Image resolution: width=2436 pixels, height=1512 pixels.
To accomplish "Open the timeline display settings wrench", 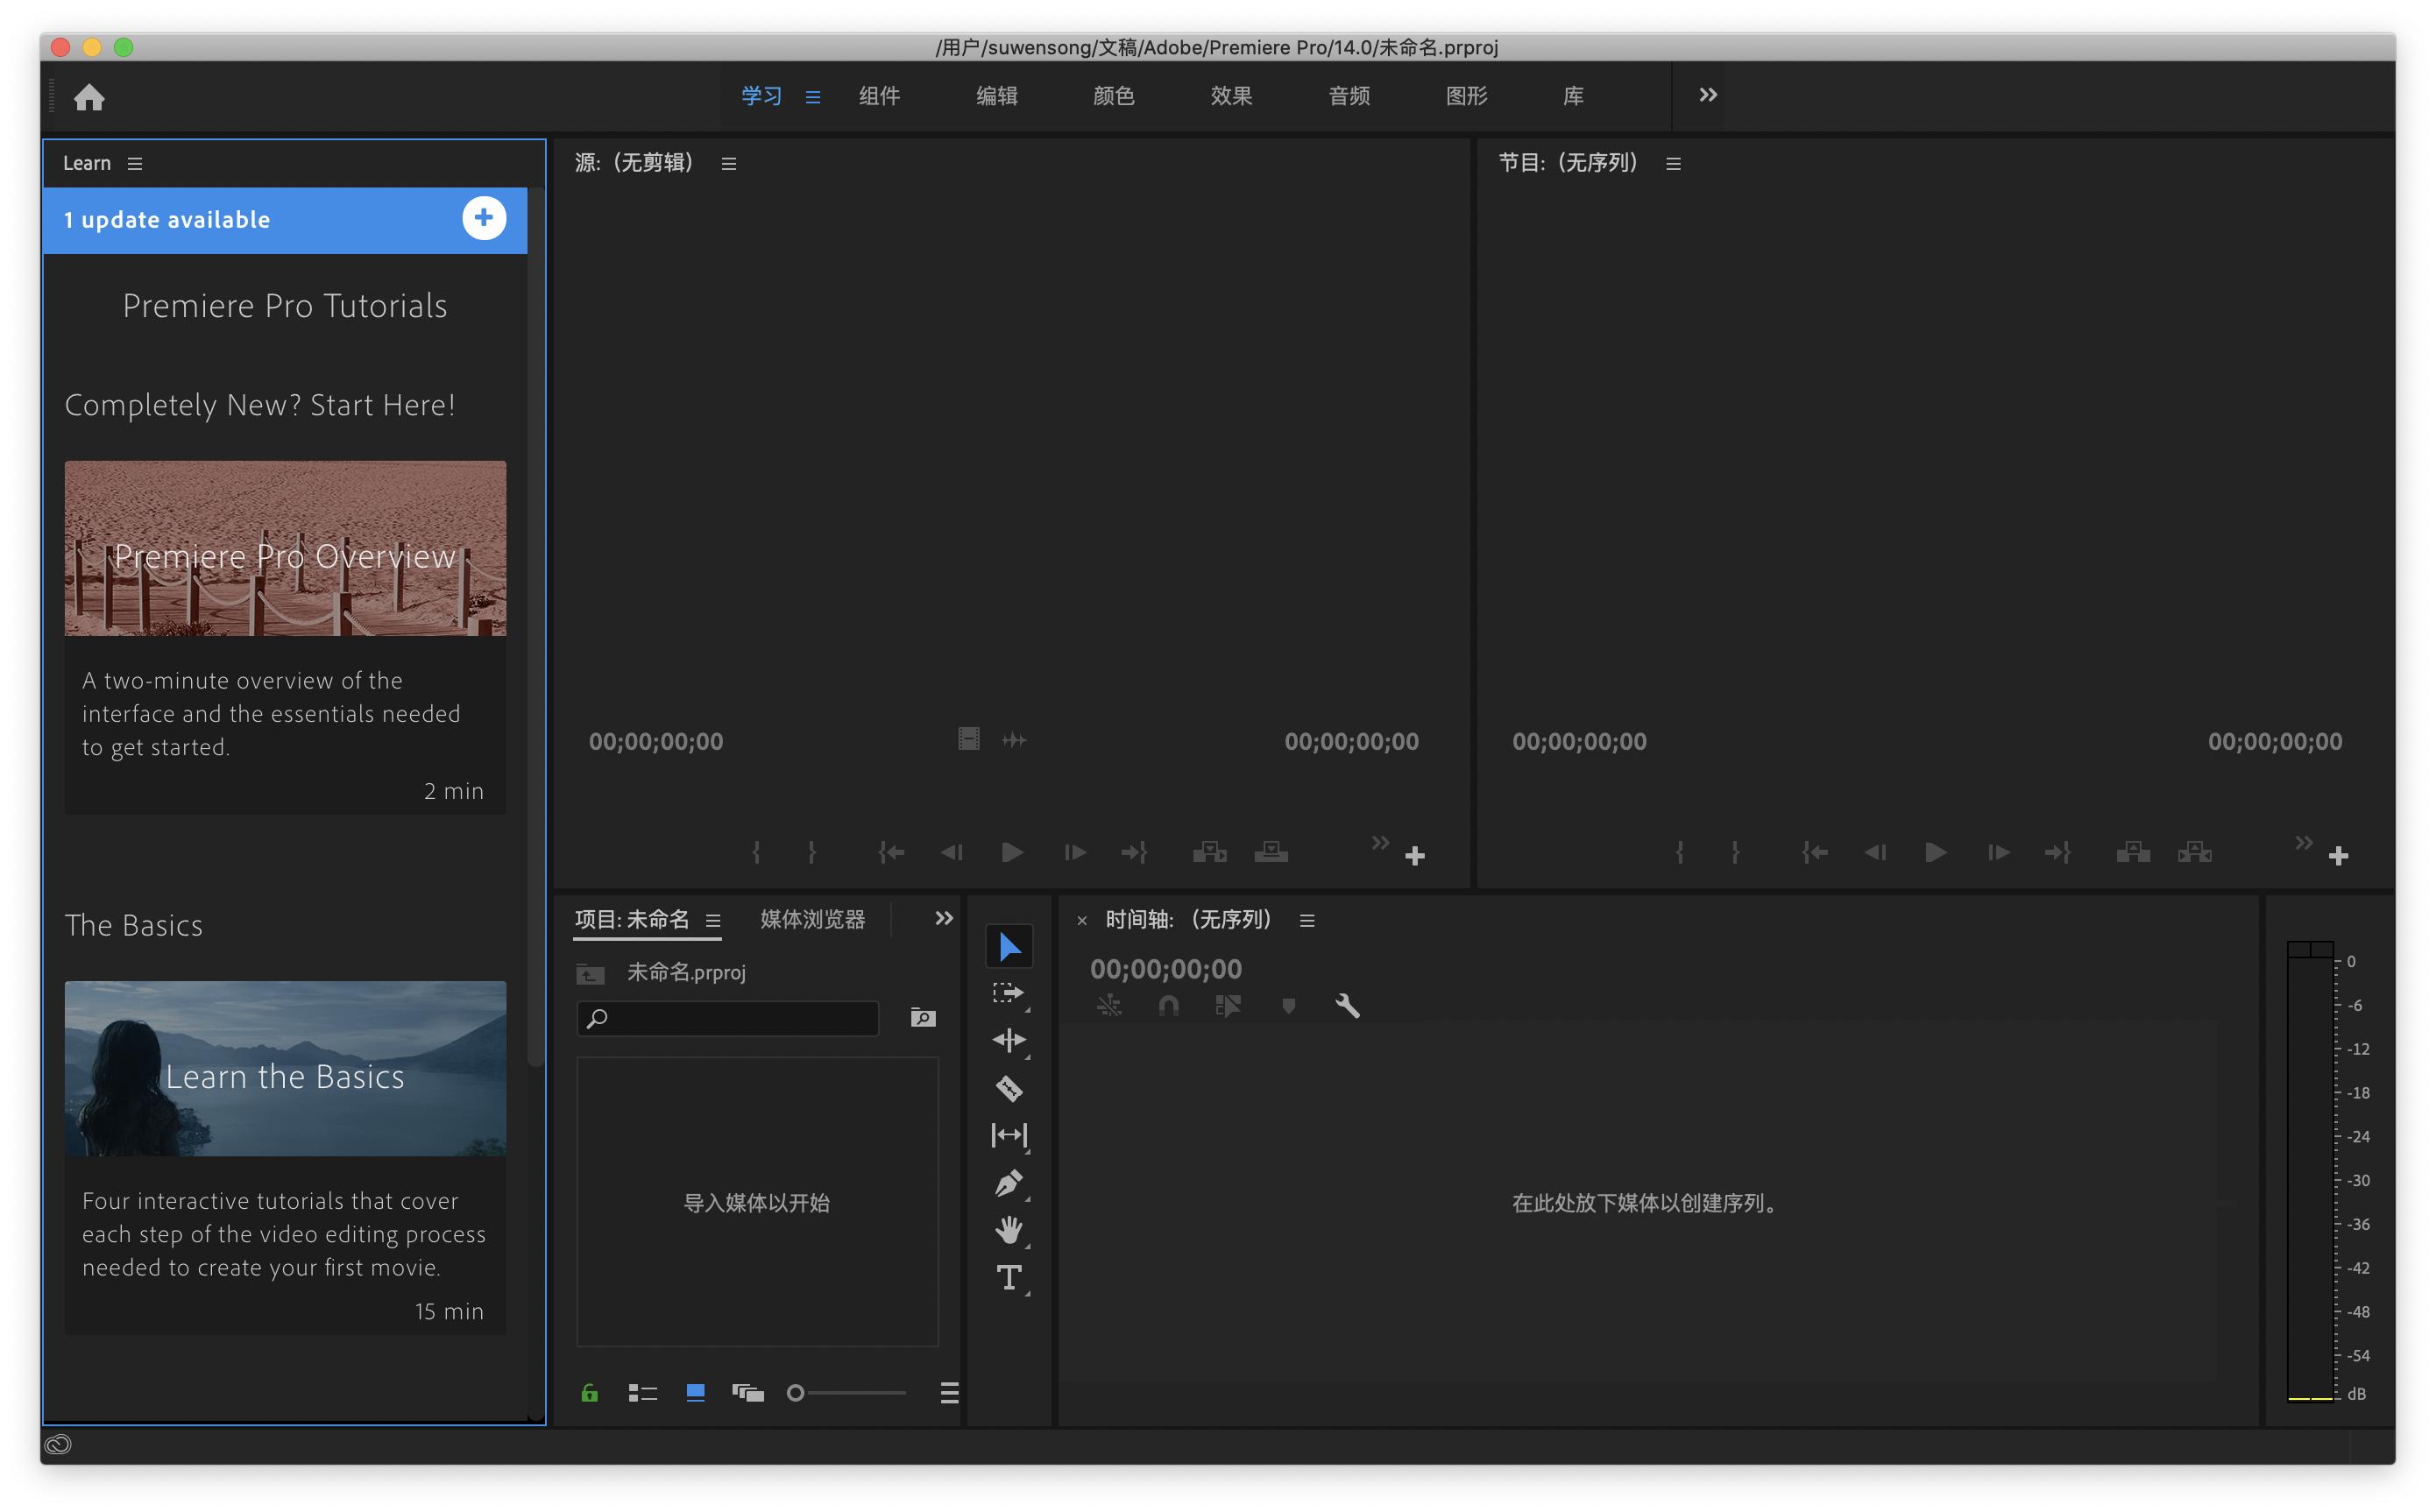I will 1348,1006.
